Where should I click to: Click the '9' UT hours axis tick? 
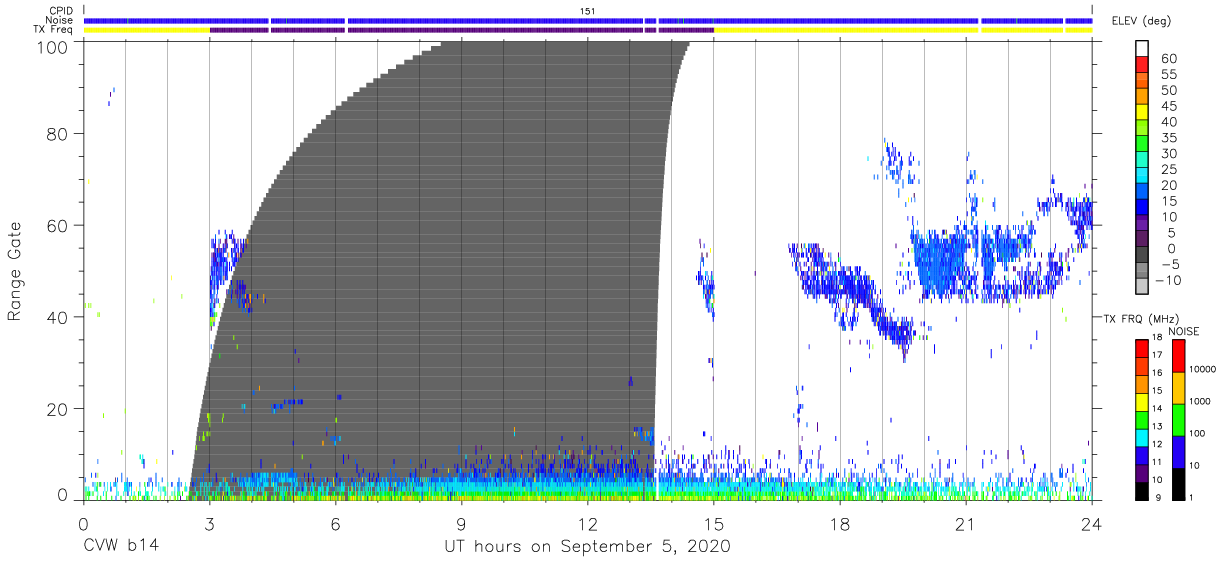click(461, 523)
